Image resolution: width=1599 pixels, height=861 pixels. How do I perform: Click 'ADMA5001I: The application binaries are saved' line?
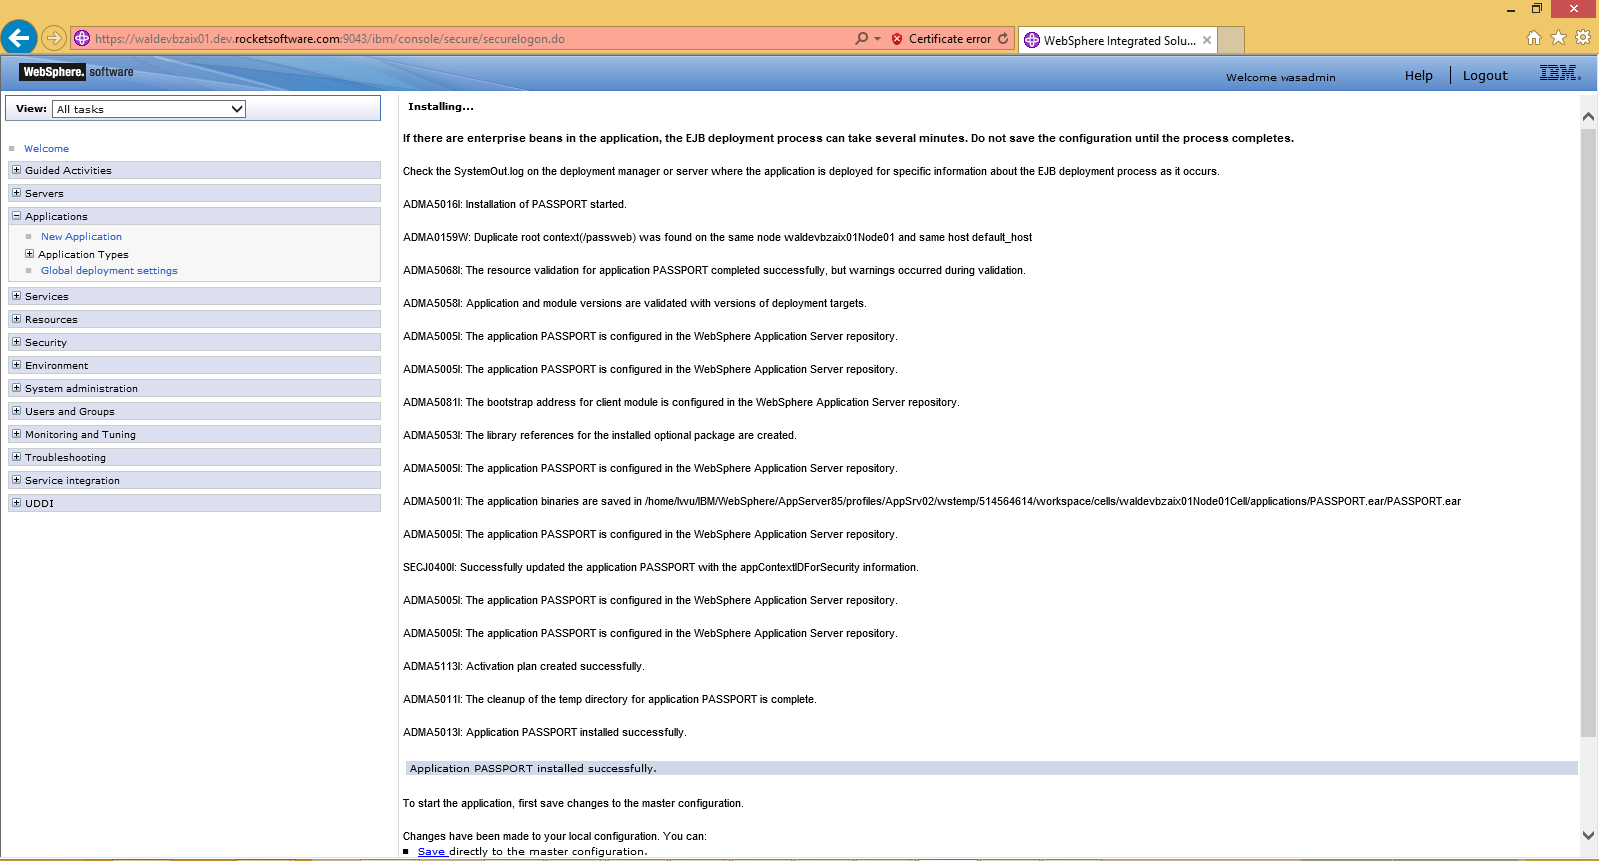(931, 501)
